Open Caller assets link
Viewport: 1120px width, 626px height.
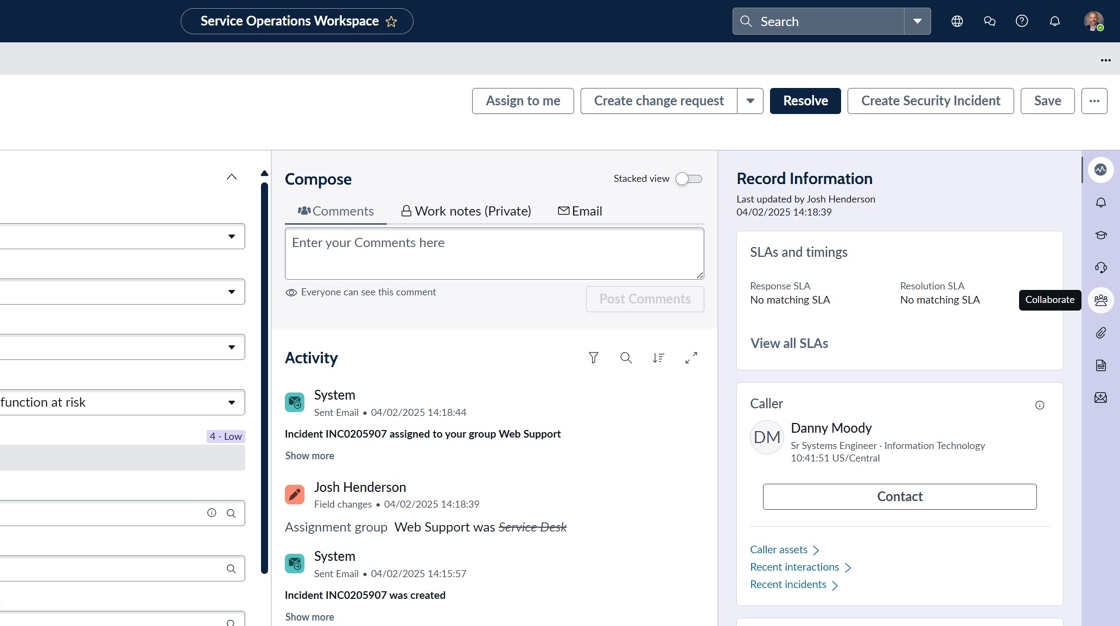784,550
